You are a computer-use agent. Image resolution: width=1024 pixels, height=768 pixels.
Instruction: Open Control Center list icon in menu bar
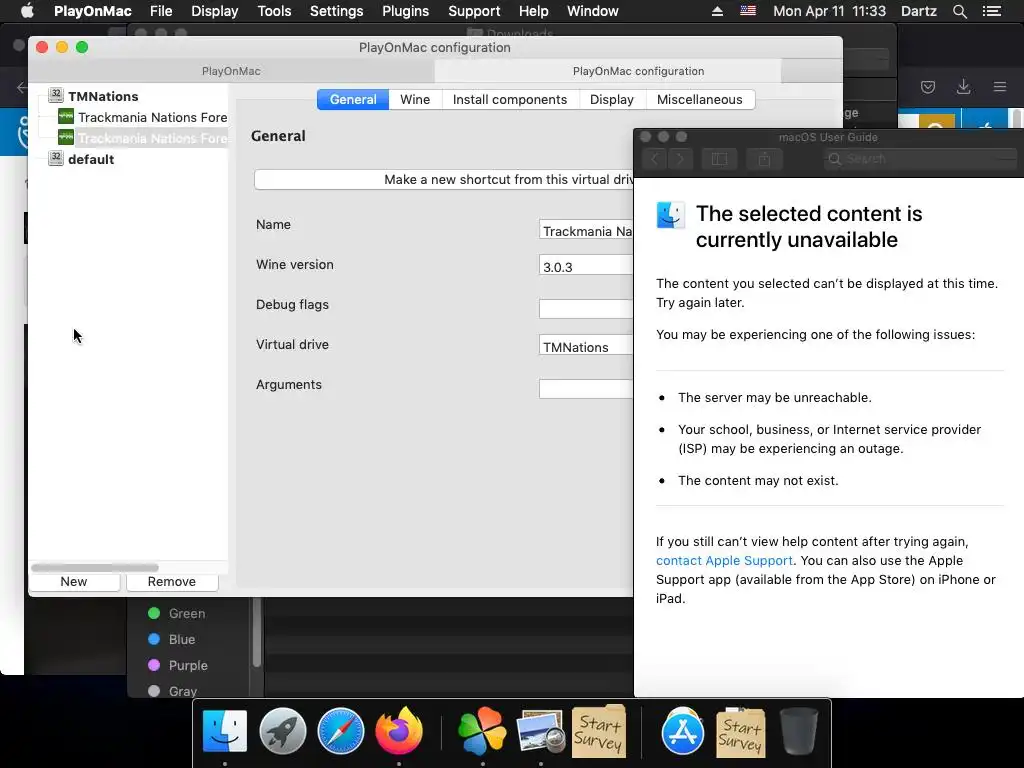(x=991, y=11)
